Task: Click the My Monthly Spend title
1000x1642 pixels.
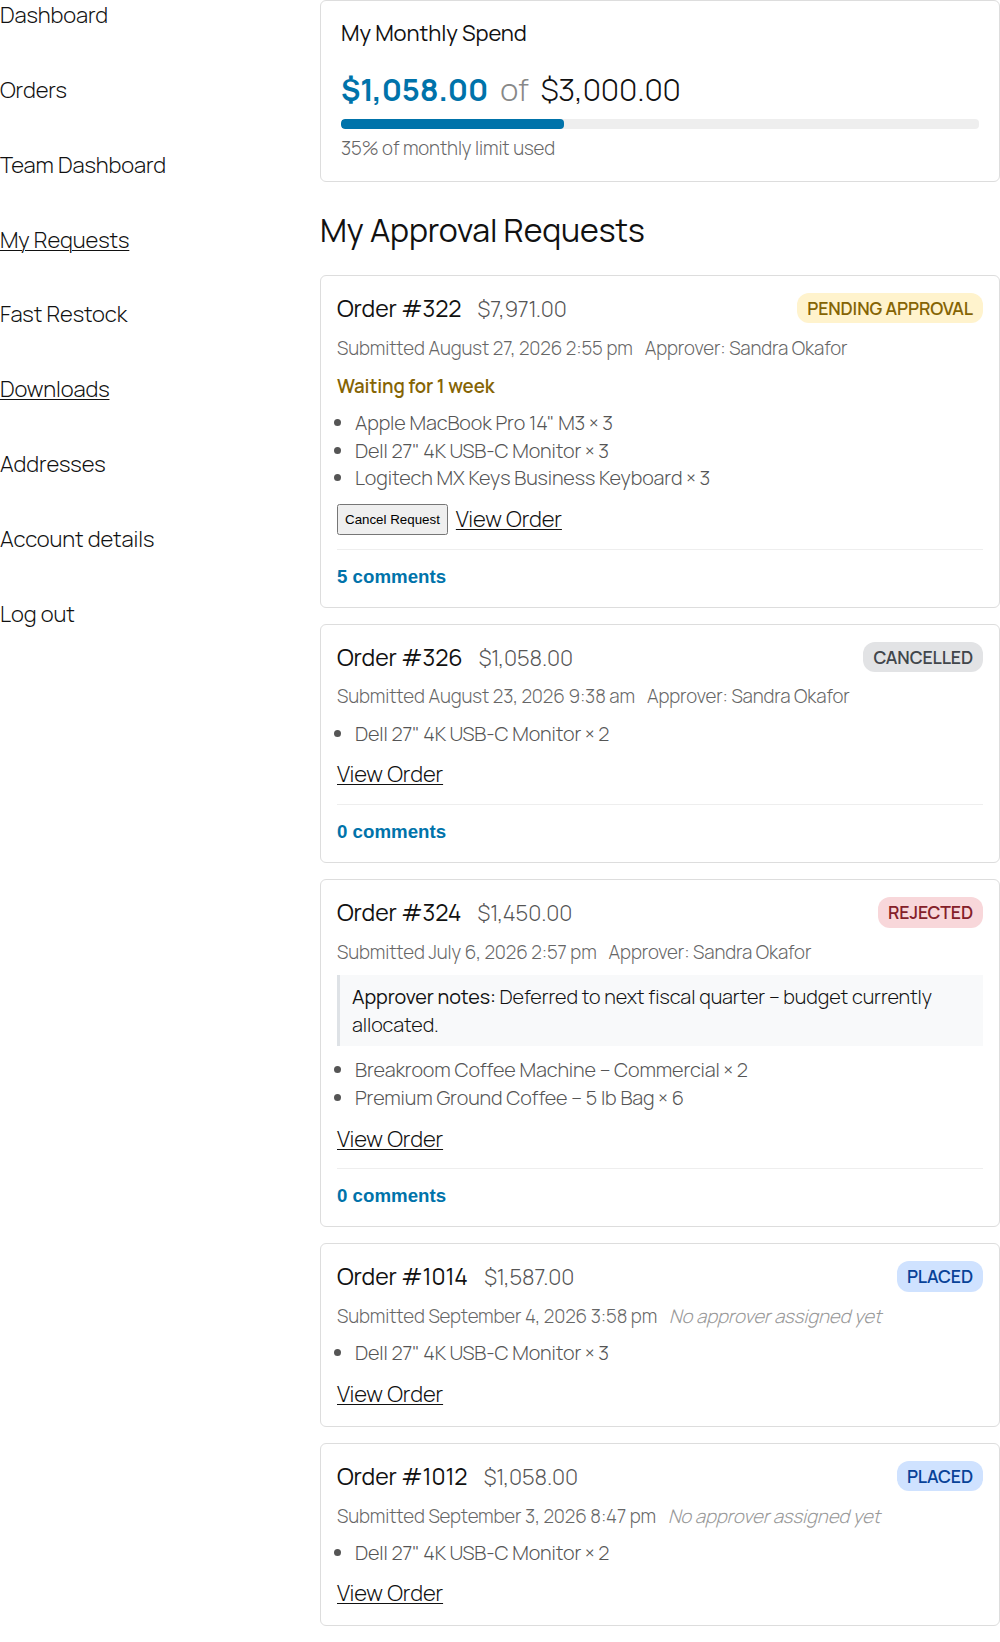Action: click(434, 34)
